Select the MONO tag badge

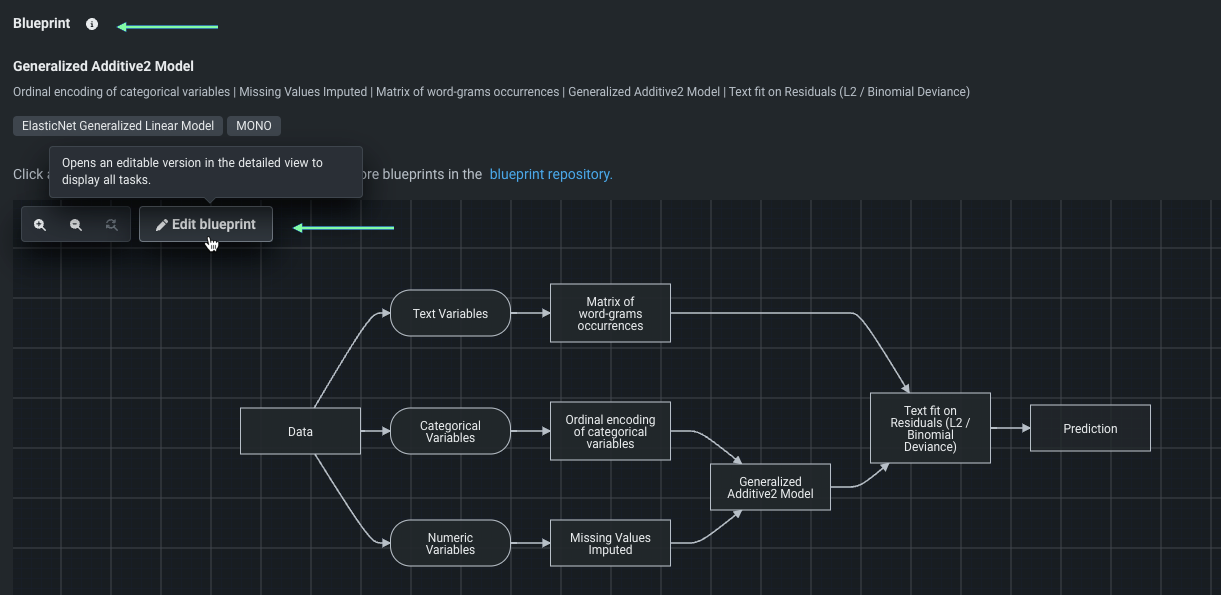254,126
